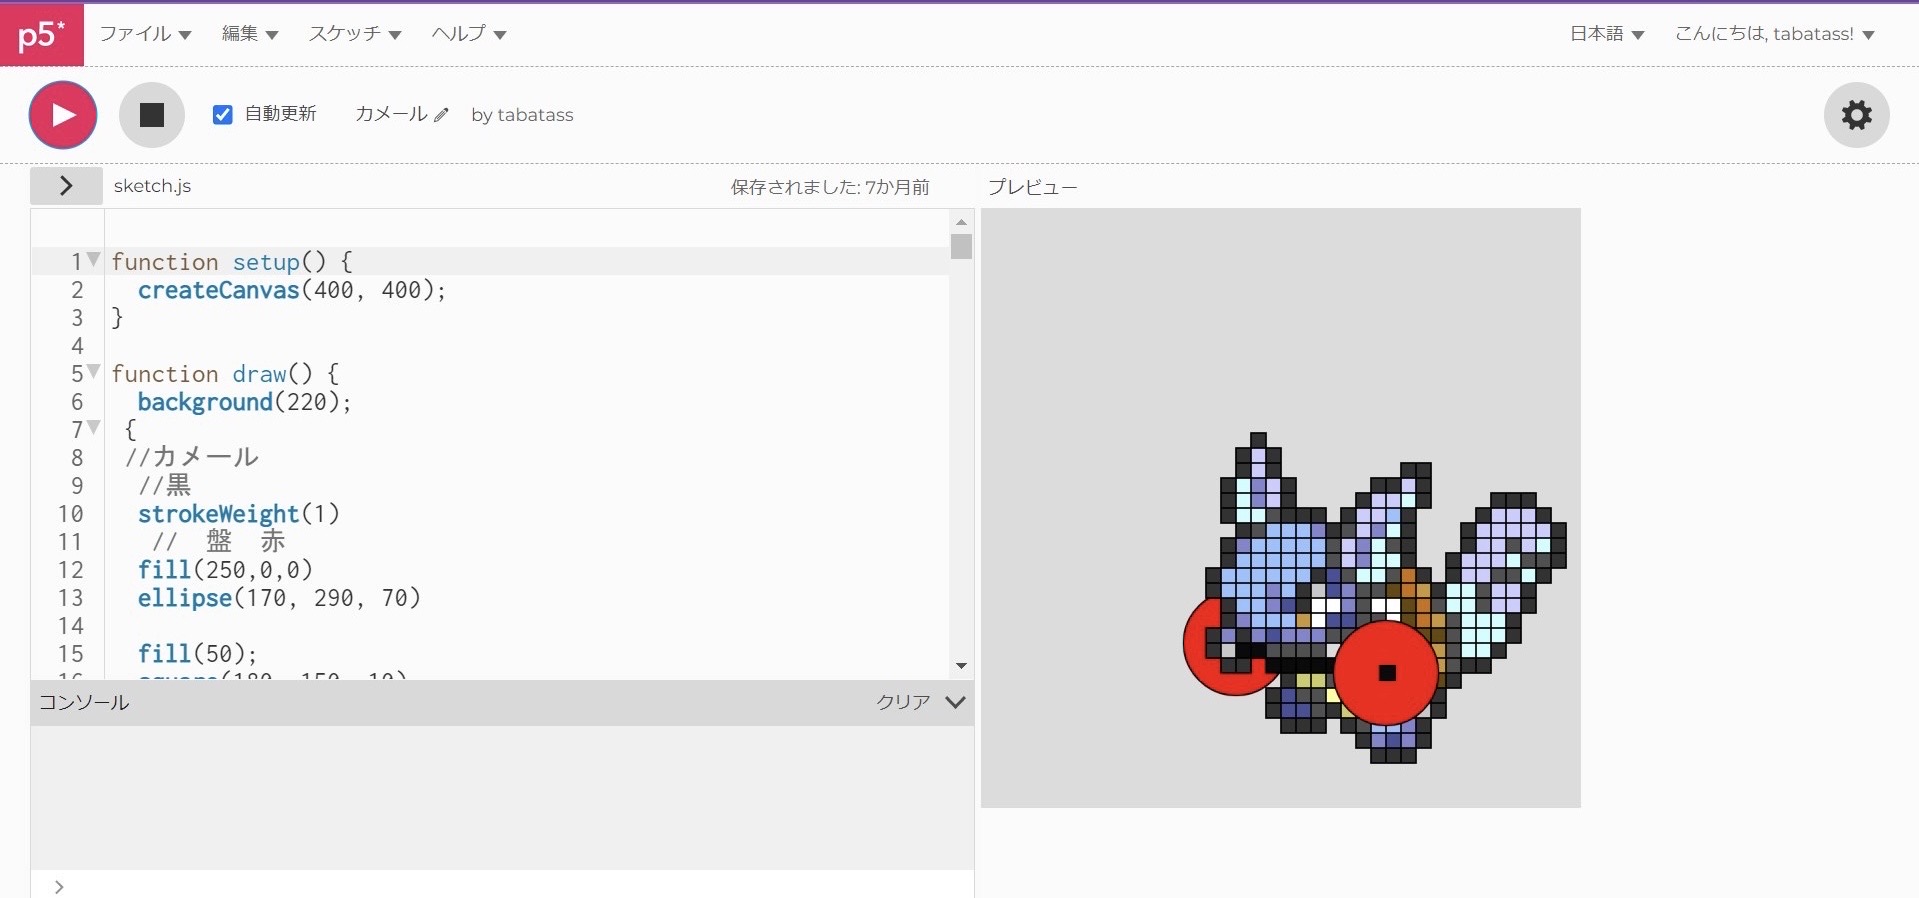The height and width of the screenshot is (898, 1919).
Task: Click the //黒 comment line
Action: (164, 486)
